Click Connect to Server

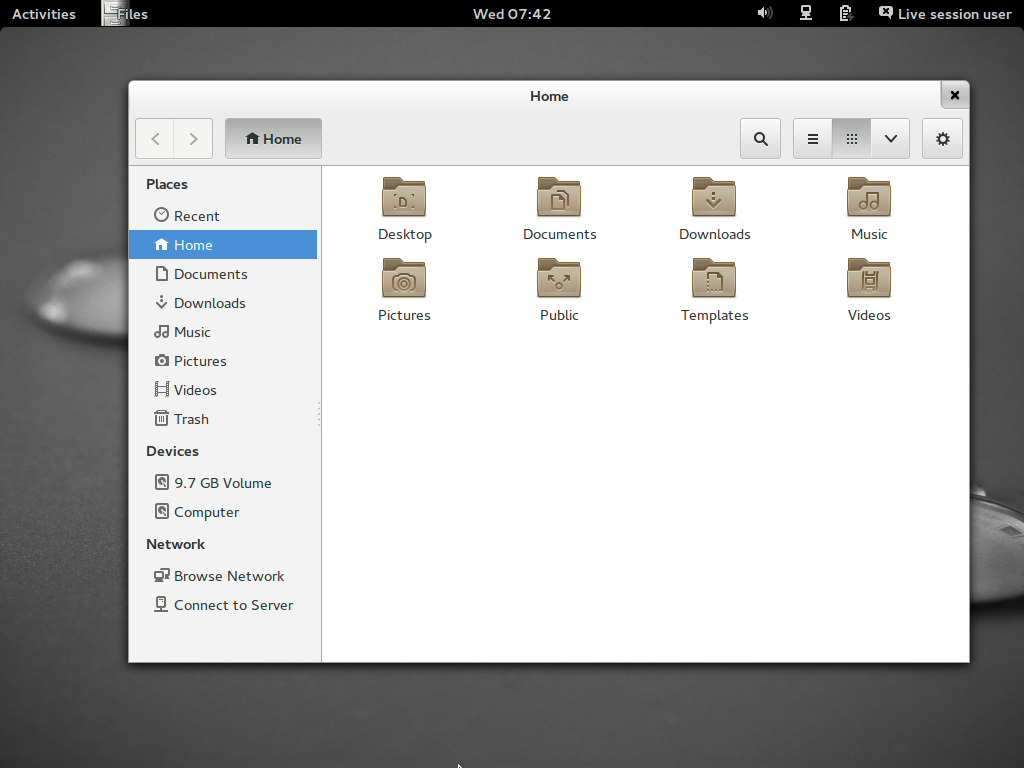pyautogui.click(x=223, y=605)
